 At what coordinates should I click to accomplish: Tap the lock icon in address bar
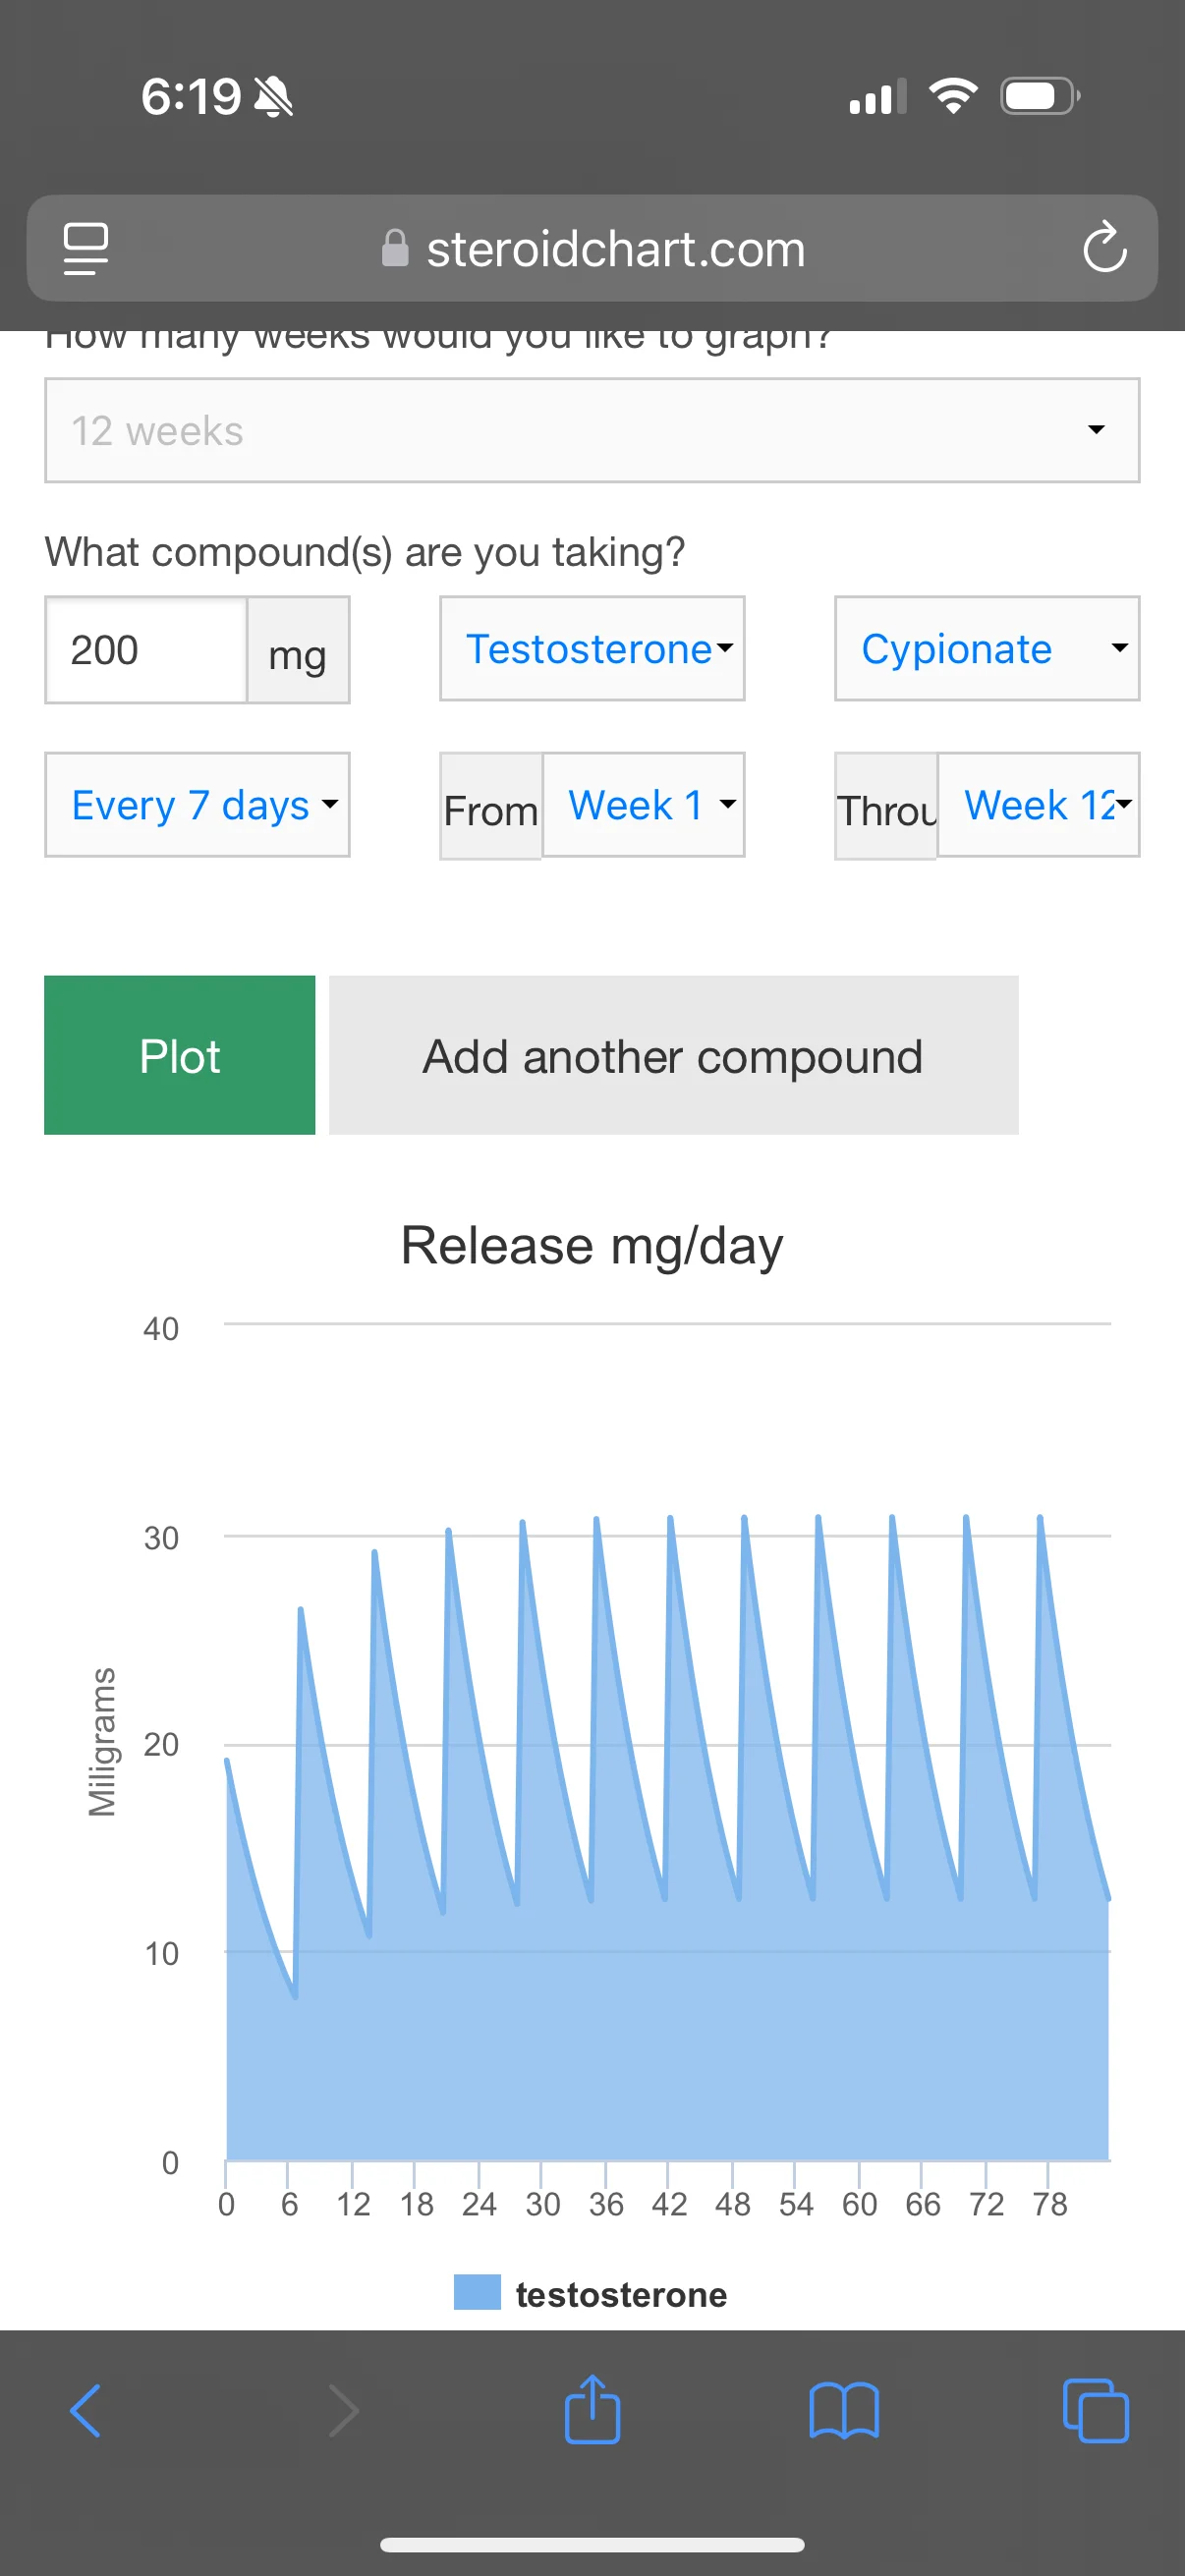pos(395,248)
